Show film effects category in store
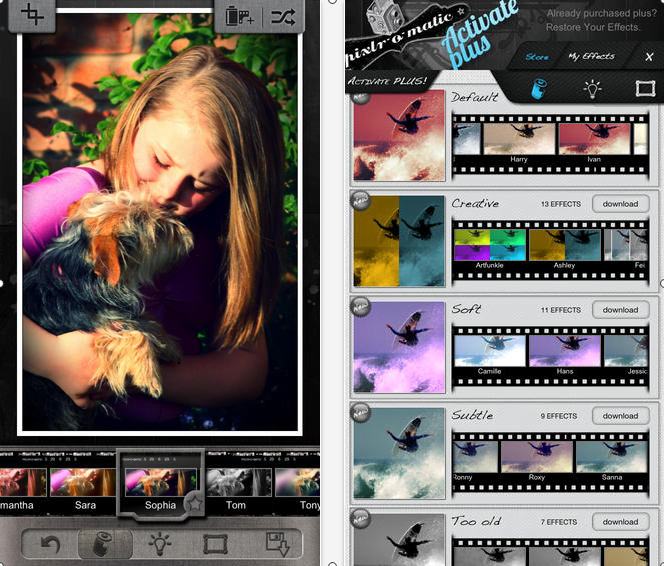Screen dimensions: 664x566 pyautogui.click(x=539, y=88)
